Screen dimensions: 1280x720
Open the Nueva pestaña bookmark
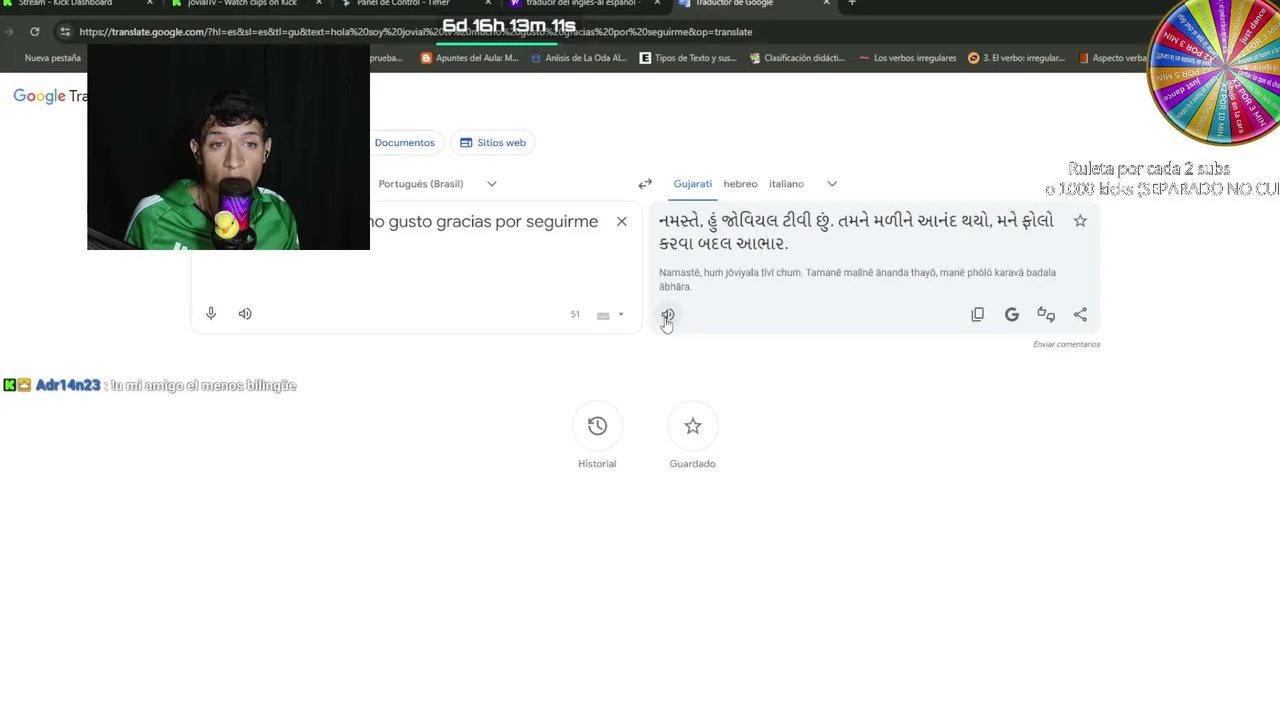[52, 58]
